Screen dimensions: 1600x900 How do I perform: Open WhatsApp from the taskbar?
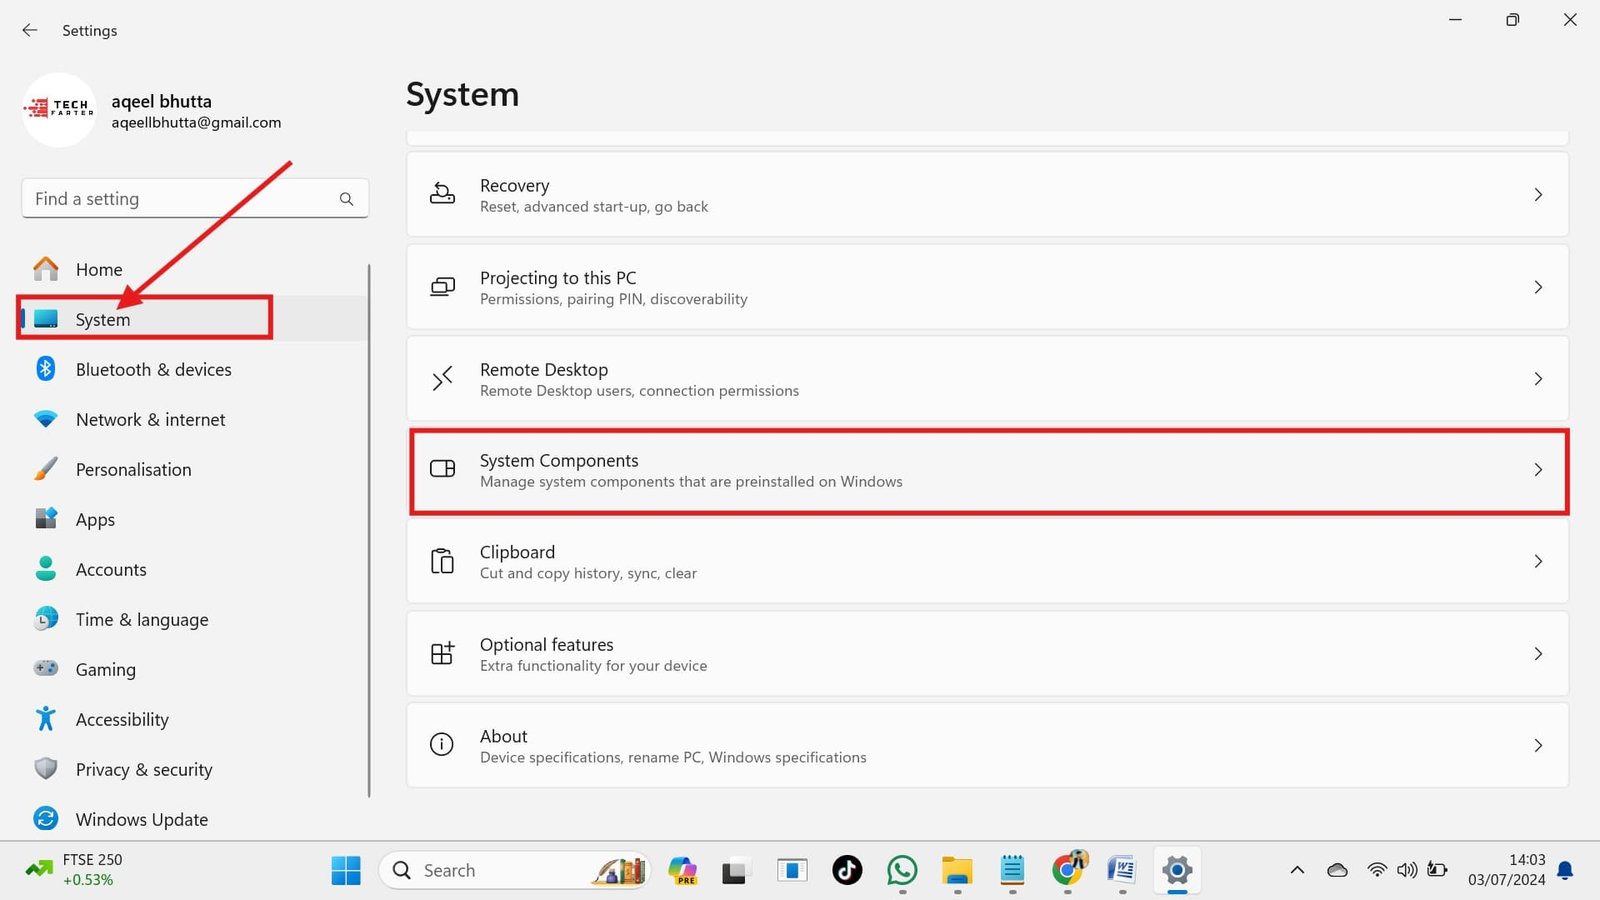(x=902, y=871)
